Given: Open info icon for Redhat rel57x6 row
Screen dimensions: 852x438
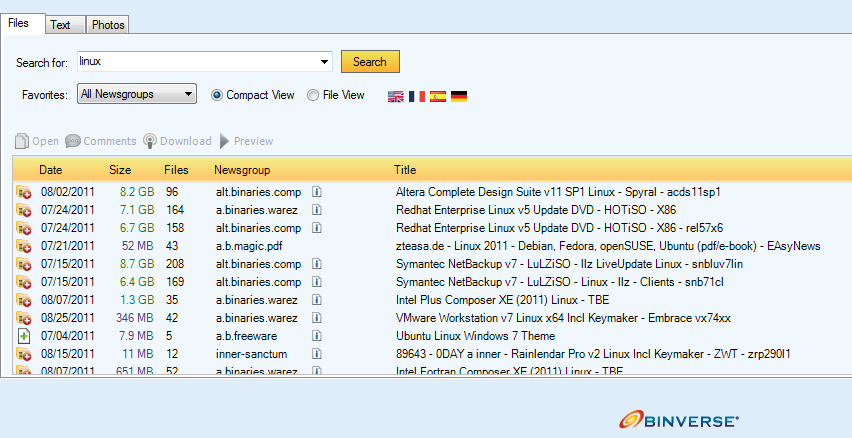Looking at the screenshot, I should pos(317,228).
